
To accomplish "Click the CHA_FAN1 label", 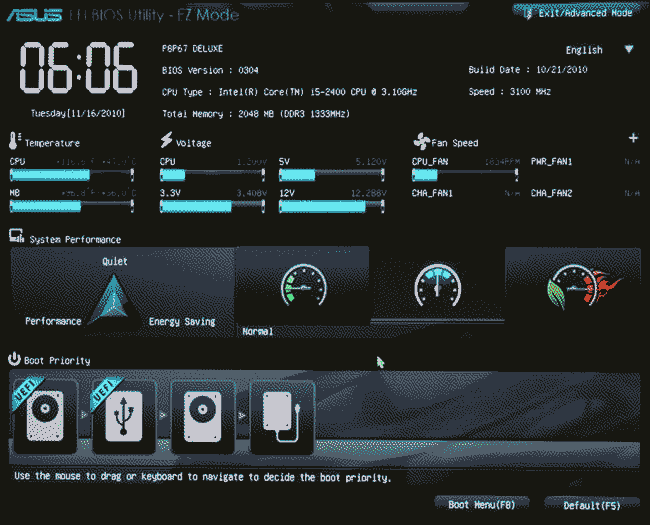I will pyautogui.click(x=432, y=193).
